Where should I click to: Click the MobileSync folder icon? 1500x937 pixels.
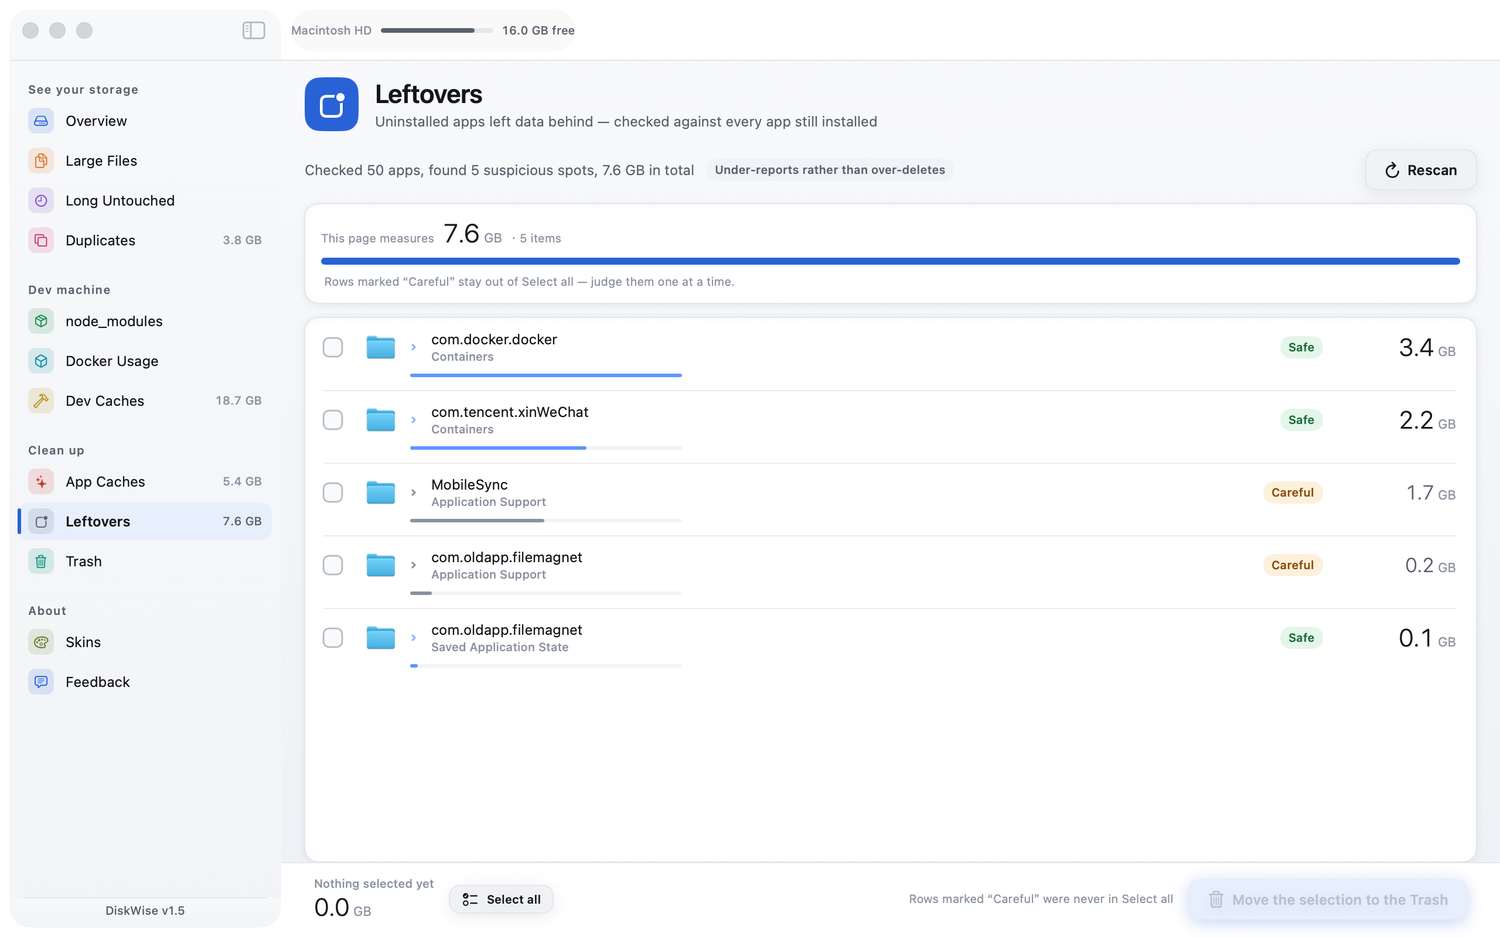pyautogui.click(x=381, y=492)
